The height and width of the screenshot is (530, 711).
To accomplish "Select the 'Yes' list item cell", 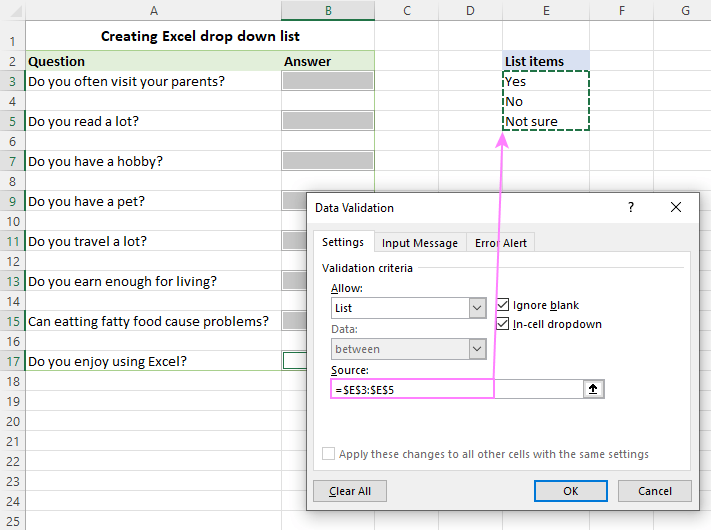I will click(x=546, y=81).
